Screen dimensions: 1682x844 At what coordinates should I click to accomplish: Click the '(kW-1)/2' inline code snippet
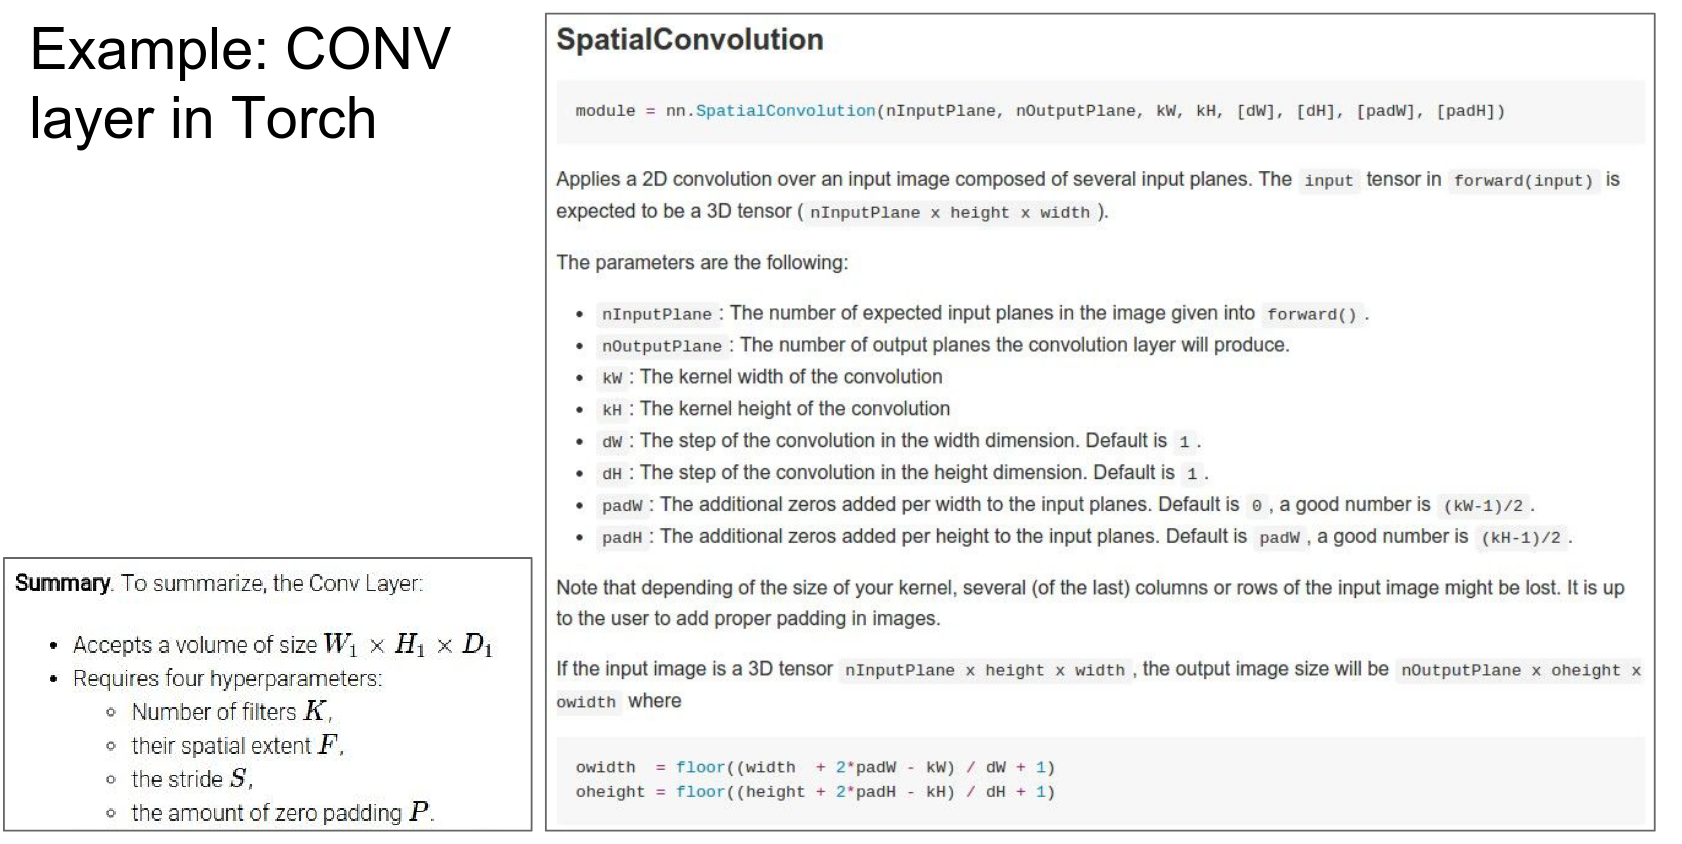tap(1483, 506)
